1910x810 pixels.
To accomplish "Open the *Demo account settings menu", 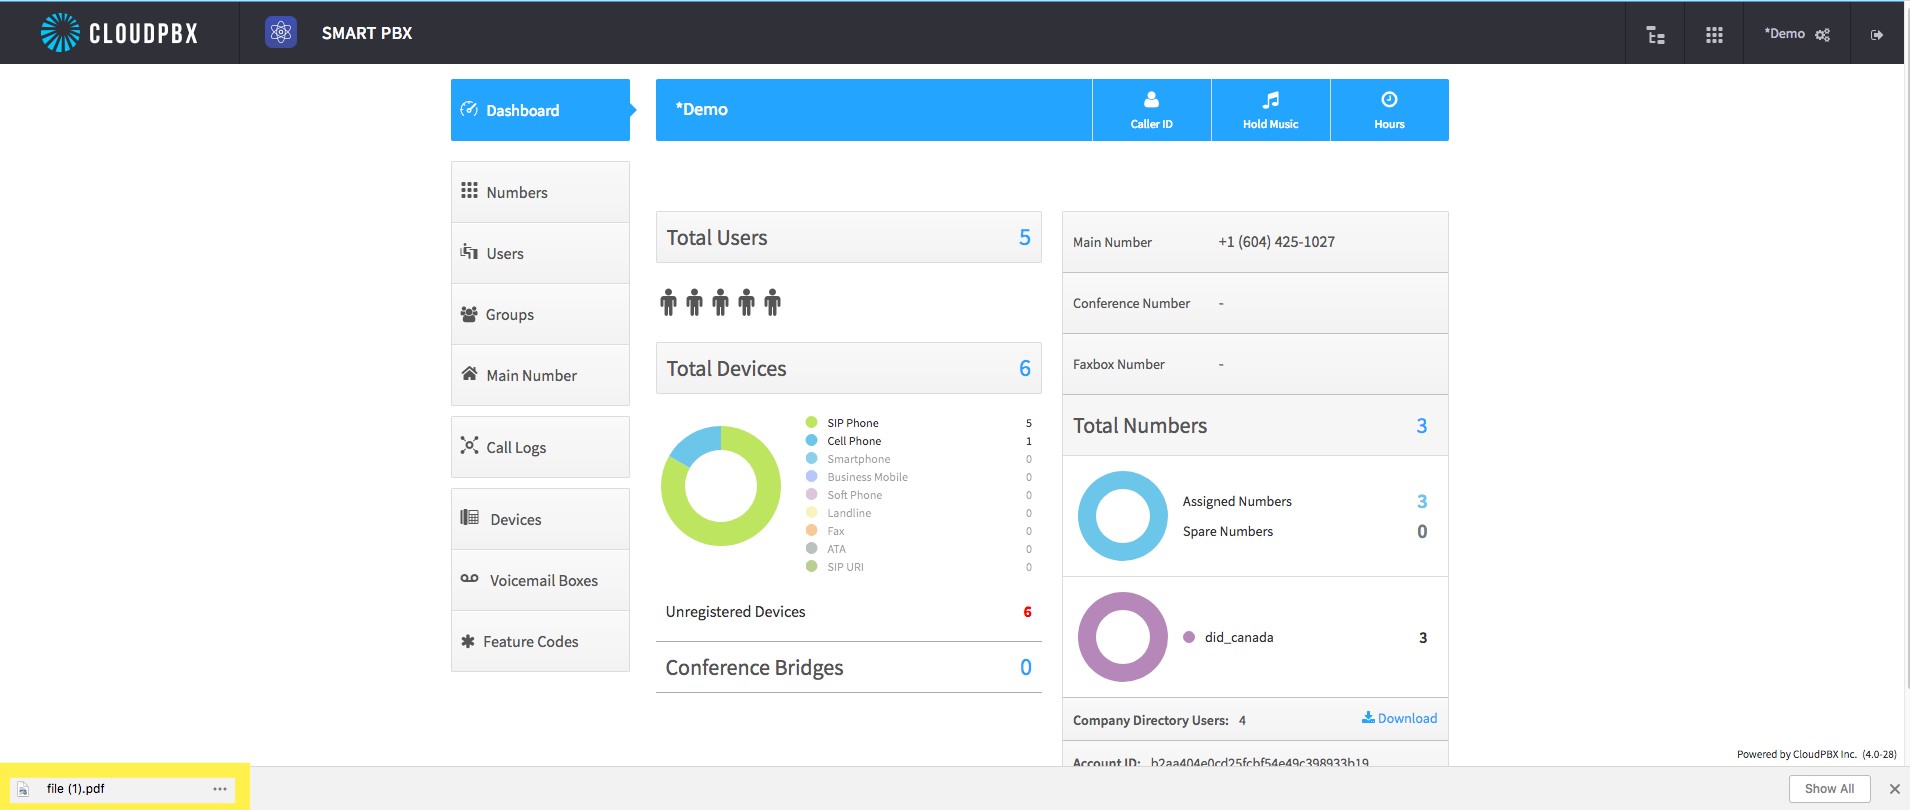I will click(1797, 34).
